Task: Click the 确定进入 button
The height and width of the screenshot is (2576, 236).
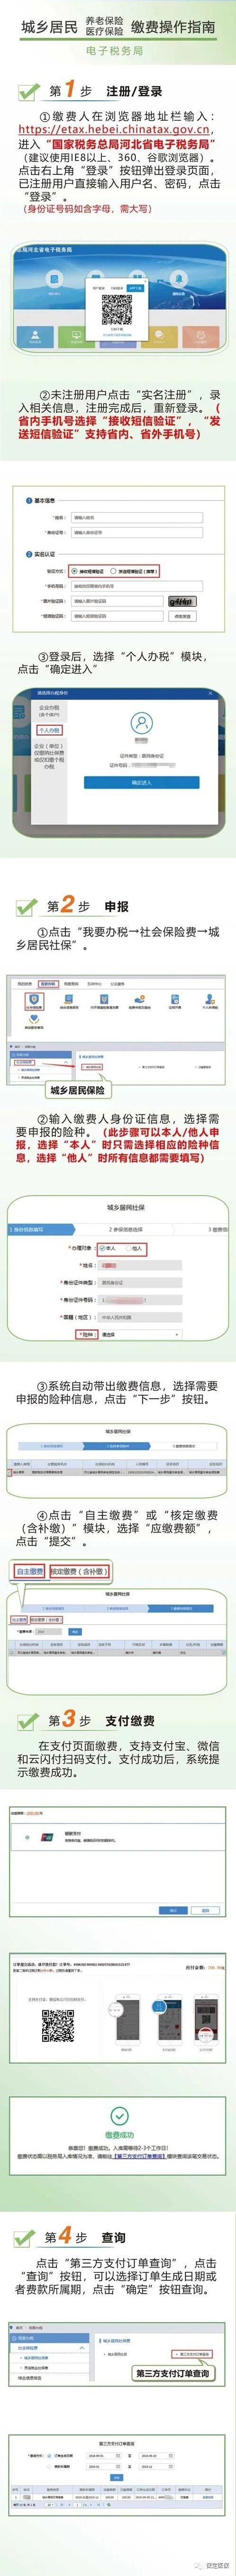Action: click(x=141, y=783)
